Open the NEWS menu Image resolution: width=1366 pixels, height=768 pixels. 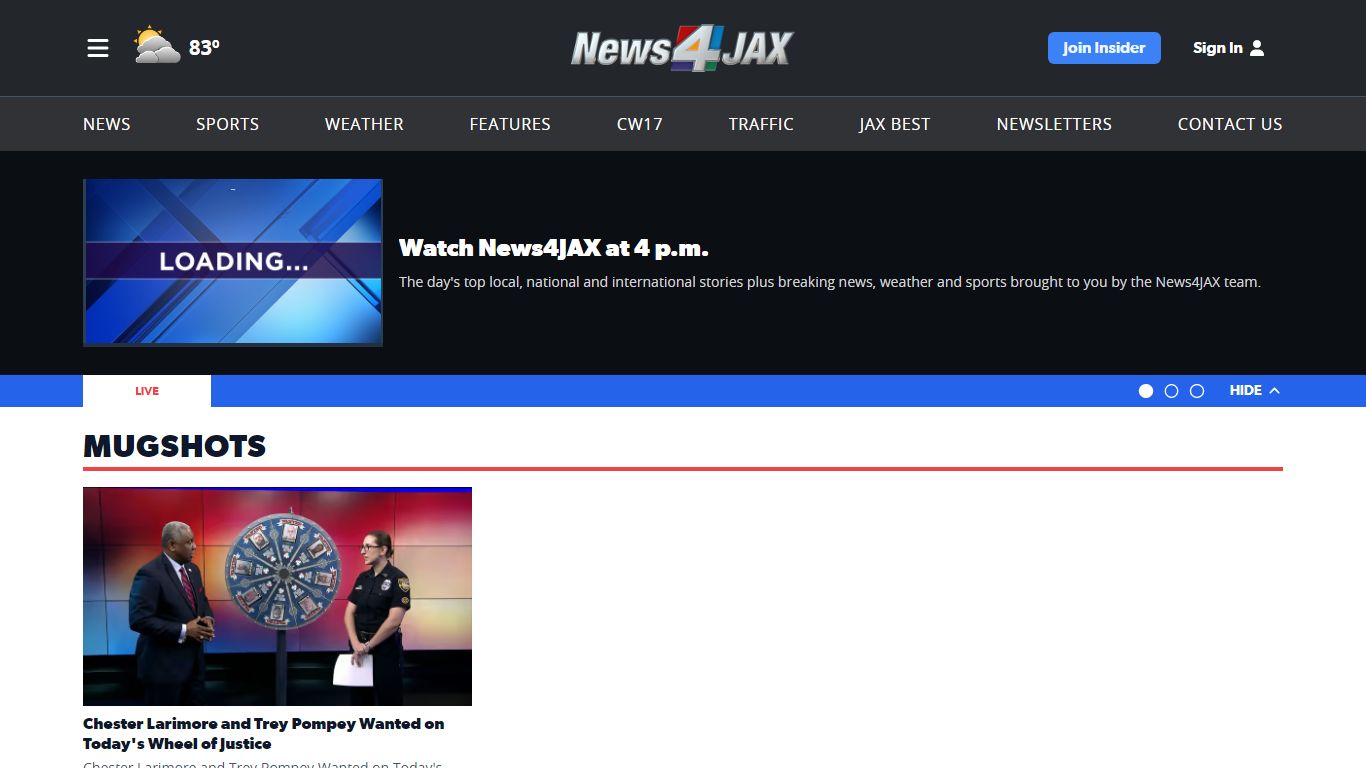click(107, 124)
